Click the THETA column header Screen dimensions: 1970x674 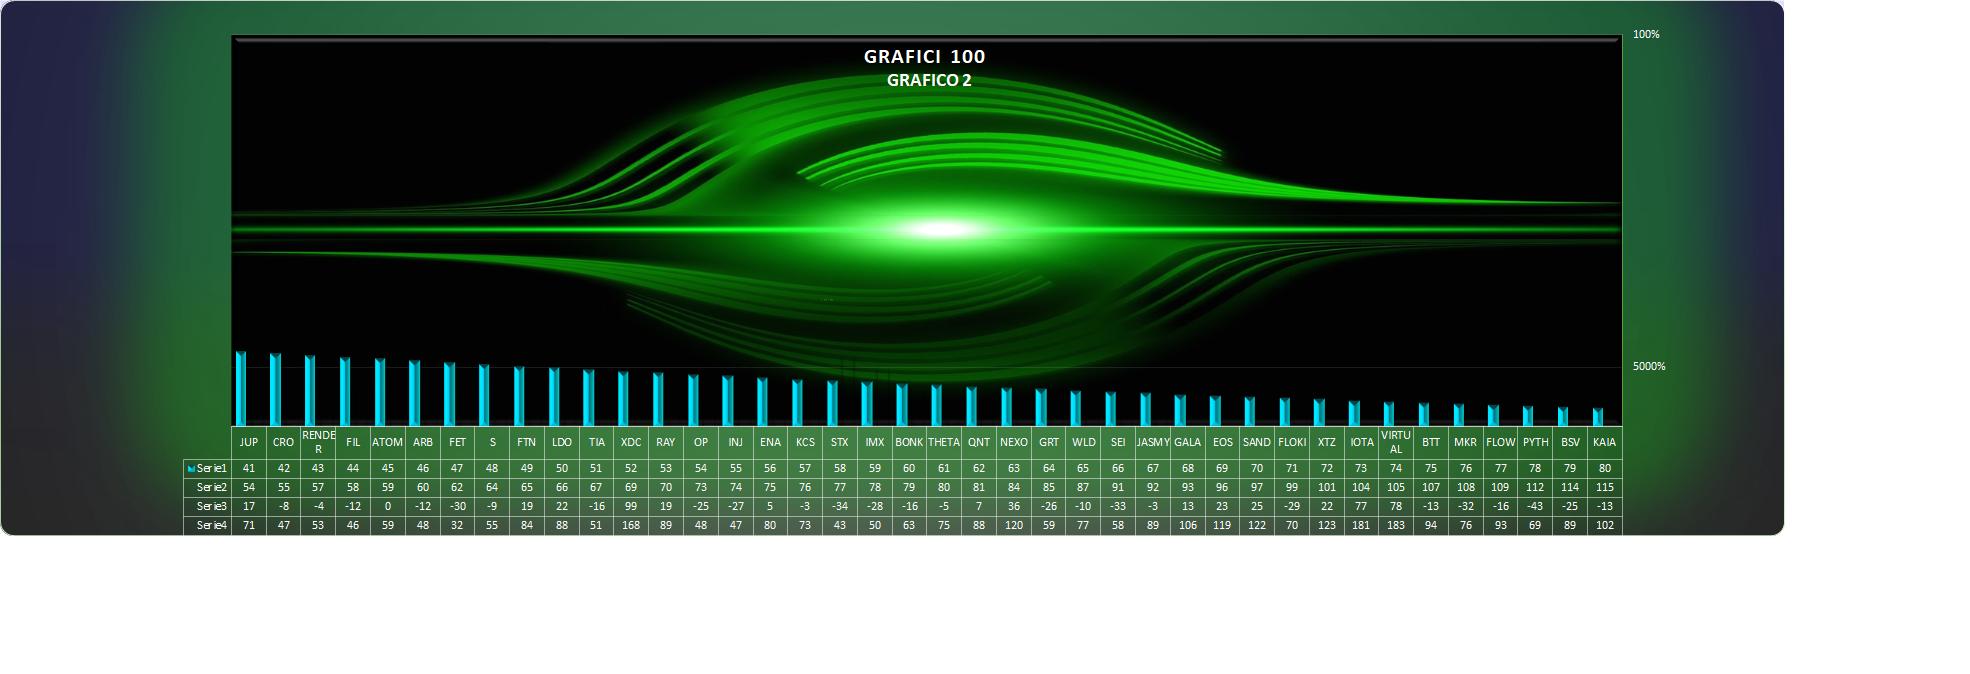pos(943,442)
